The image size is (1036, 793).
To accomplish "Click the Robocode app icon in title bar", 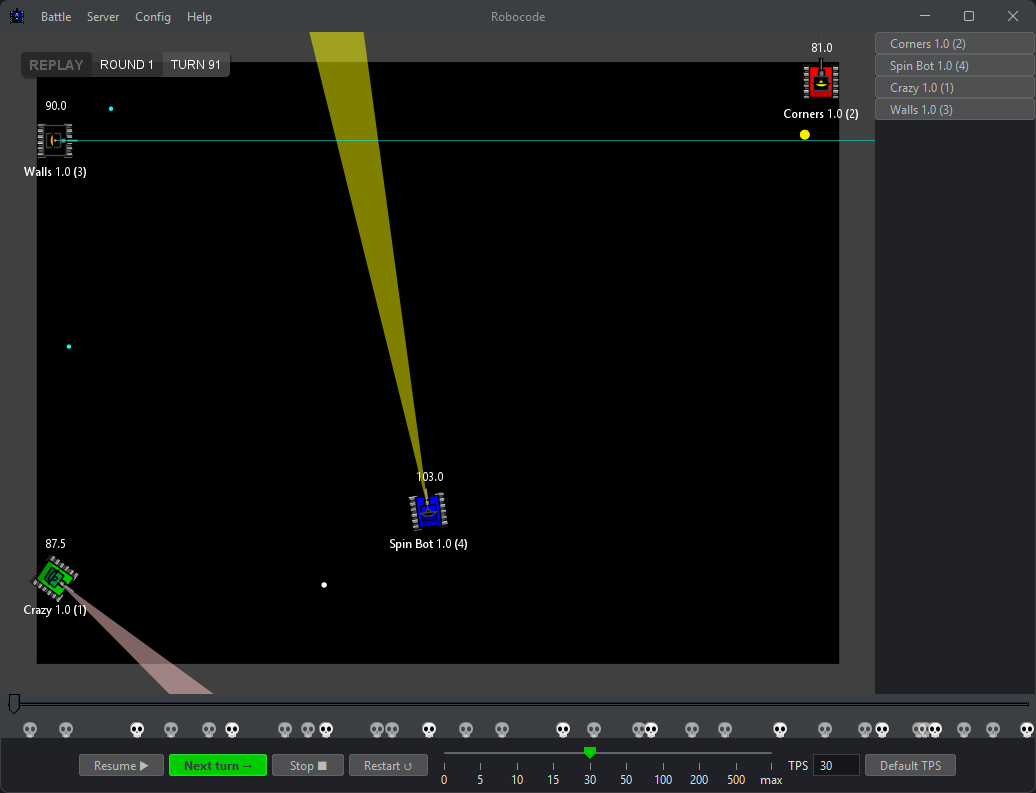I will pyautogui.click(x=17, y=17).
